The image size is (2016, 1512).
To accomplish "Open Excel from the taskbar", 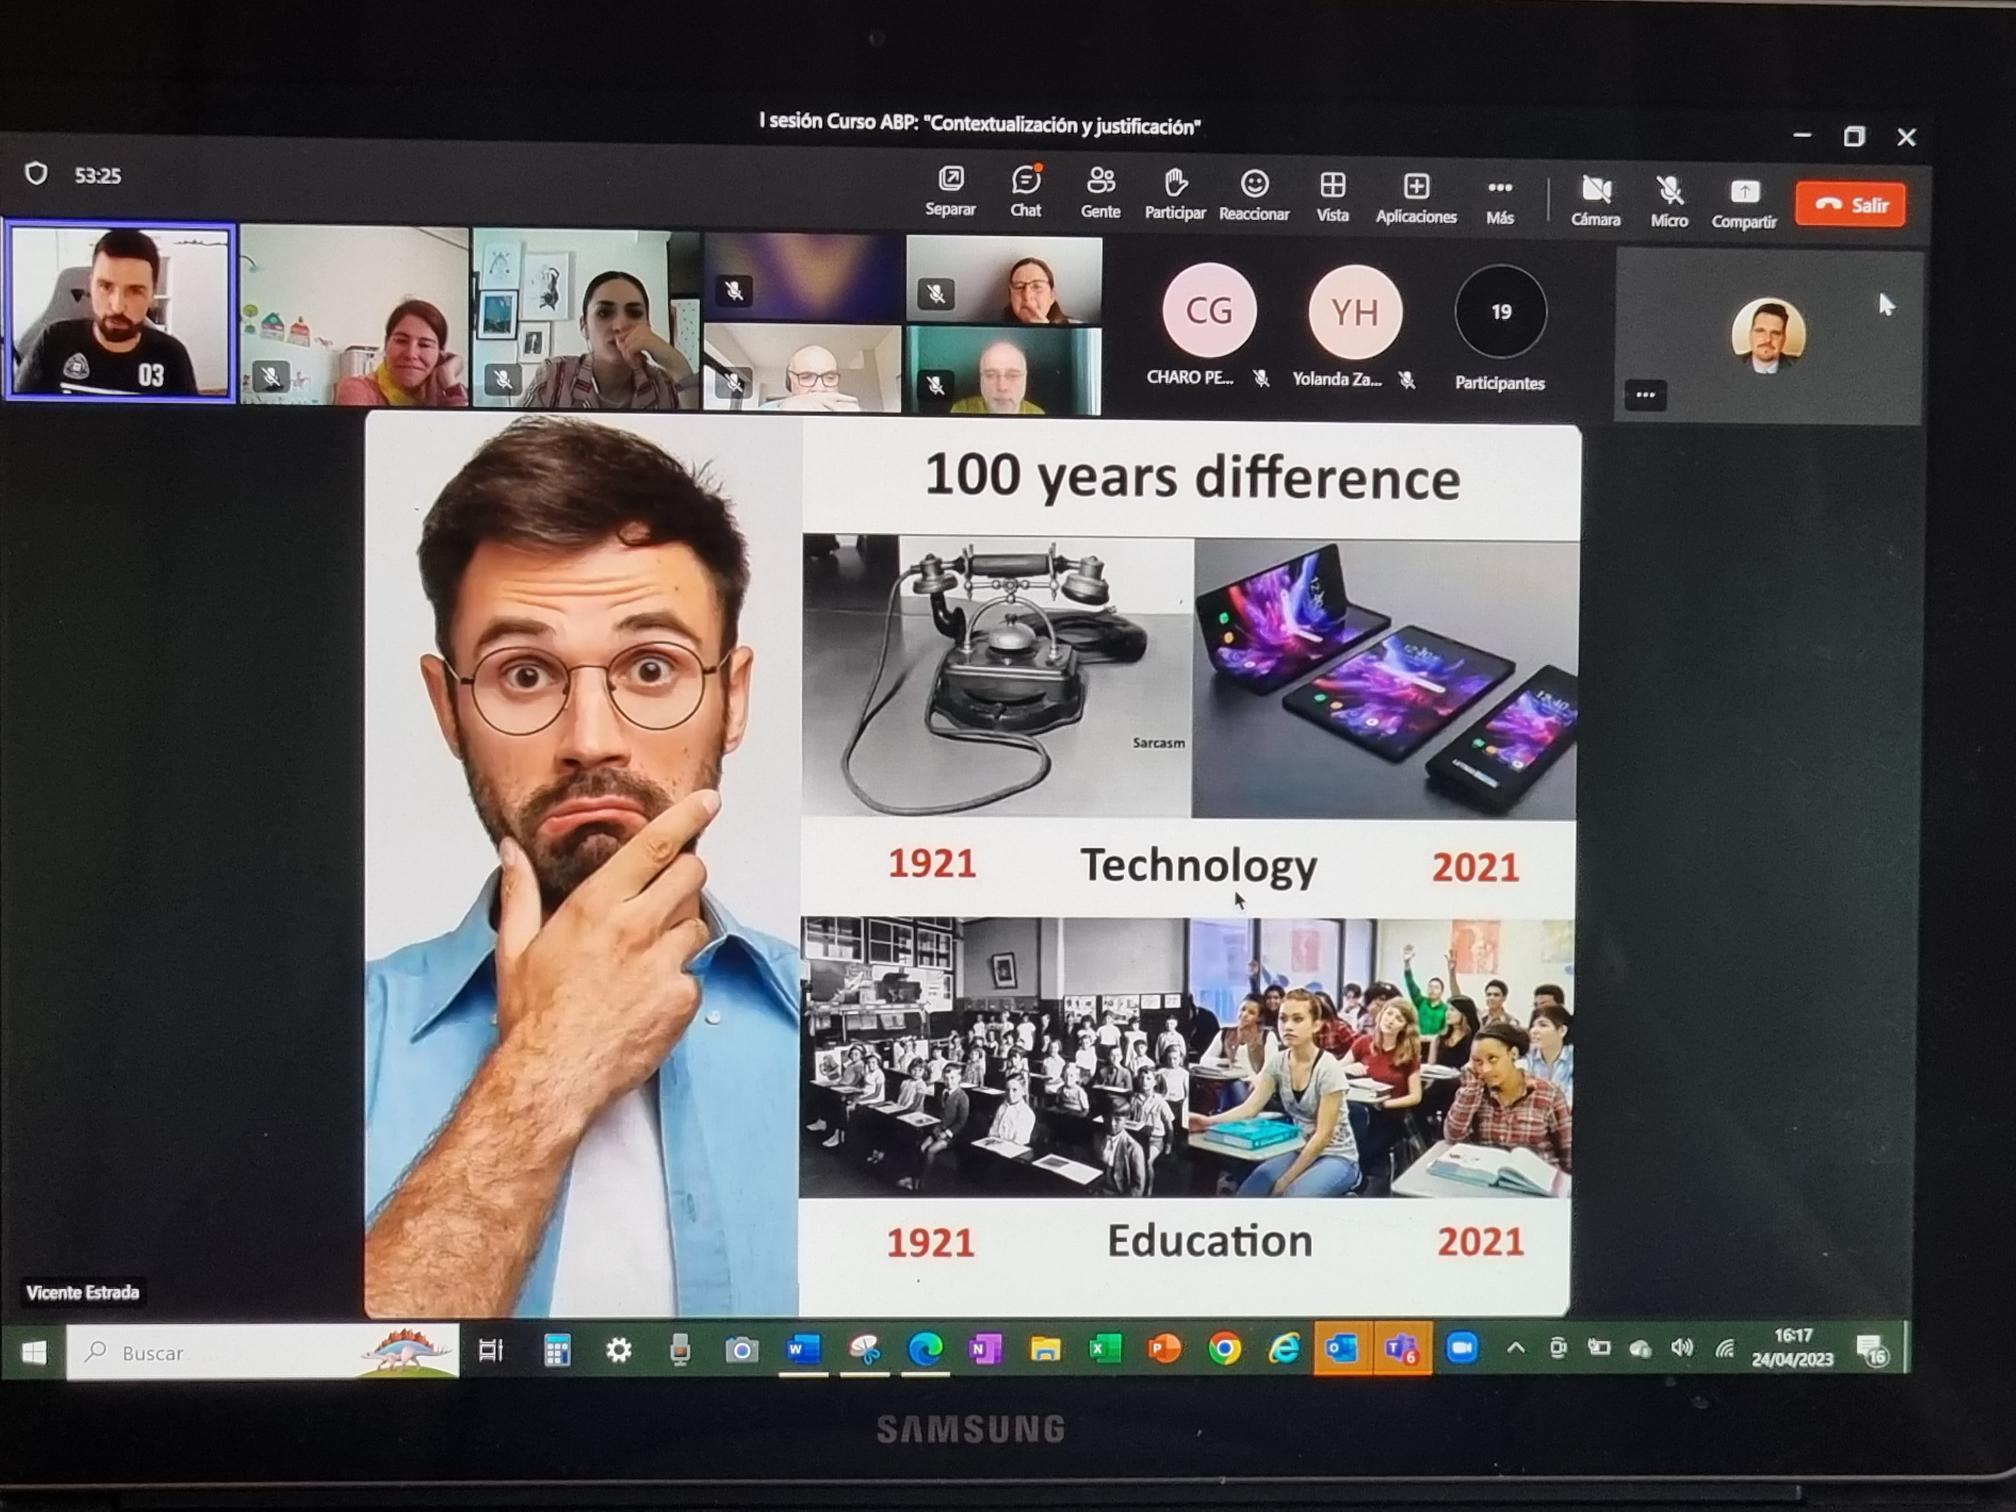I will click(1104, 1351).
